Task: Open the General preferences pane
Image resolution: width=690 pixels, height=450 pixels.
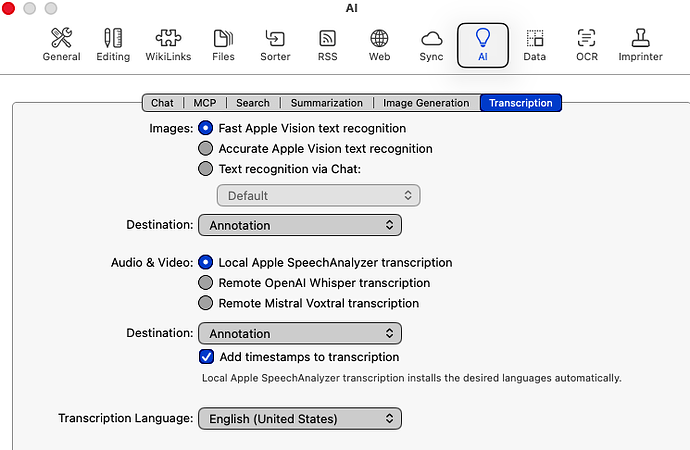Action: point(61,45)
